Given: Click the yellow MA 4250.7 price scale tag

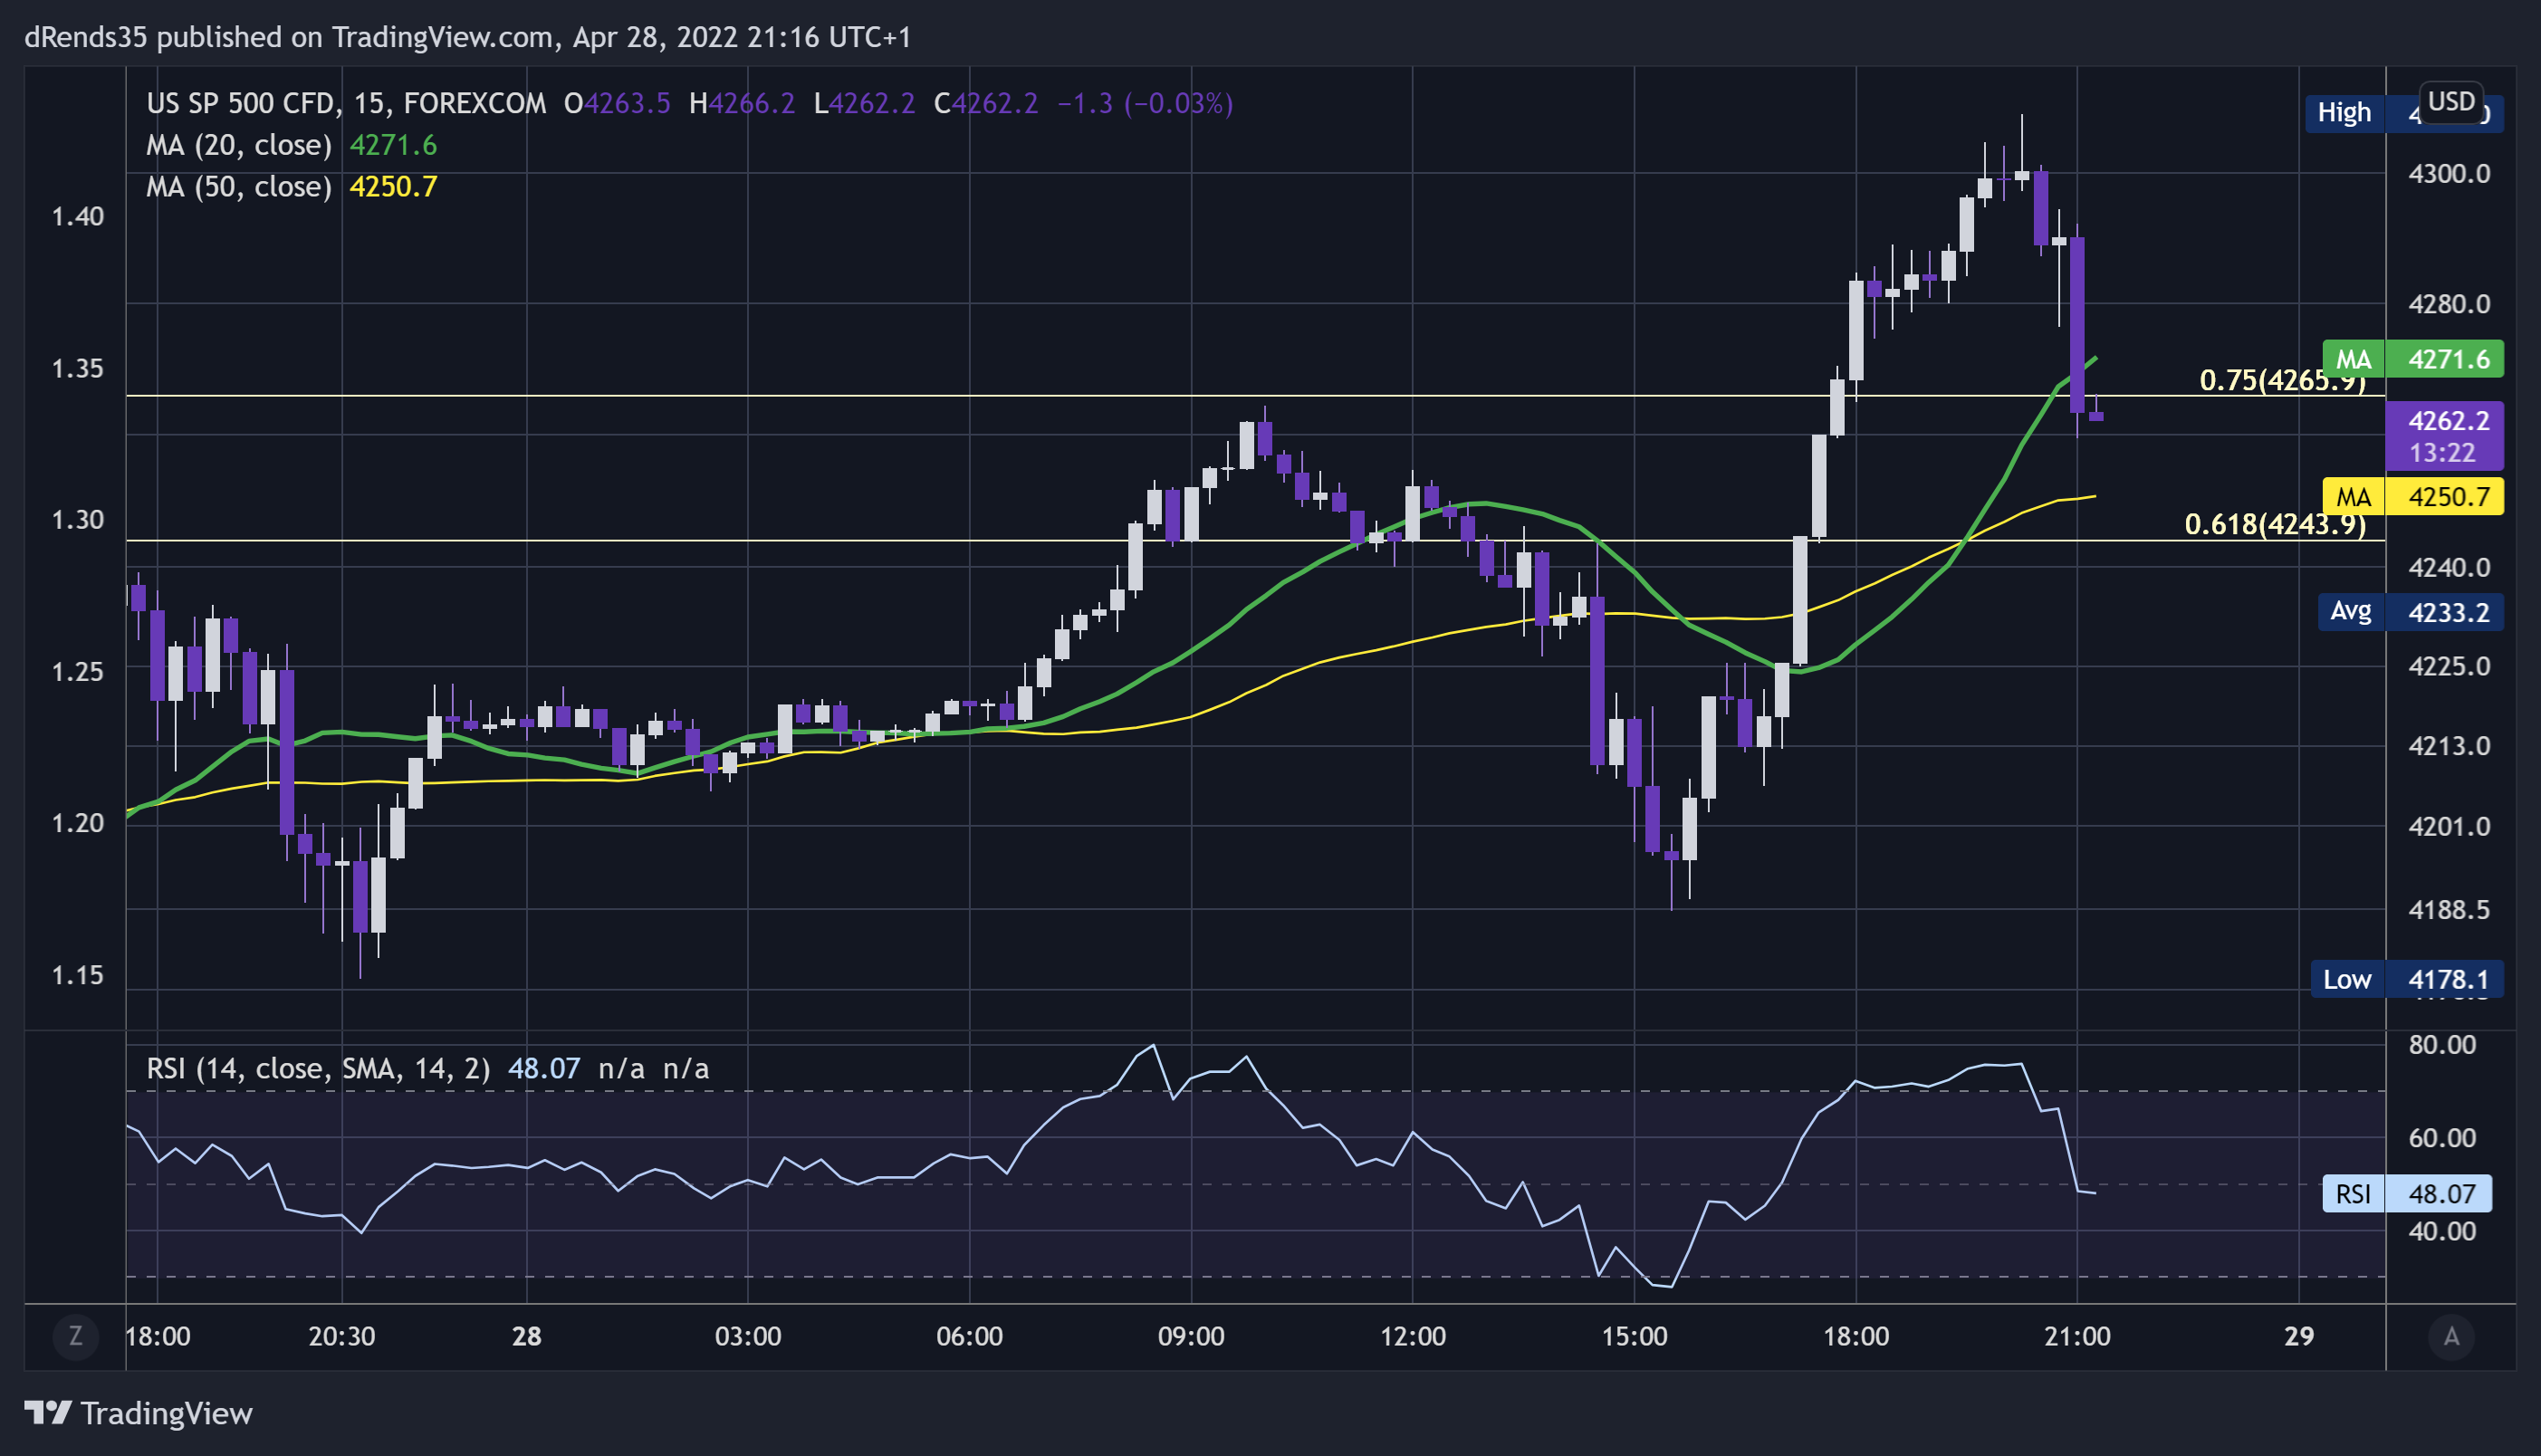Looking at the screenshot, I should click(x=2413, y=497).
